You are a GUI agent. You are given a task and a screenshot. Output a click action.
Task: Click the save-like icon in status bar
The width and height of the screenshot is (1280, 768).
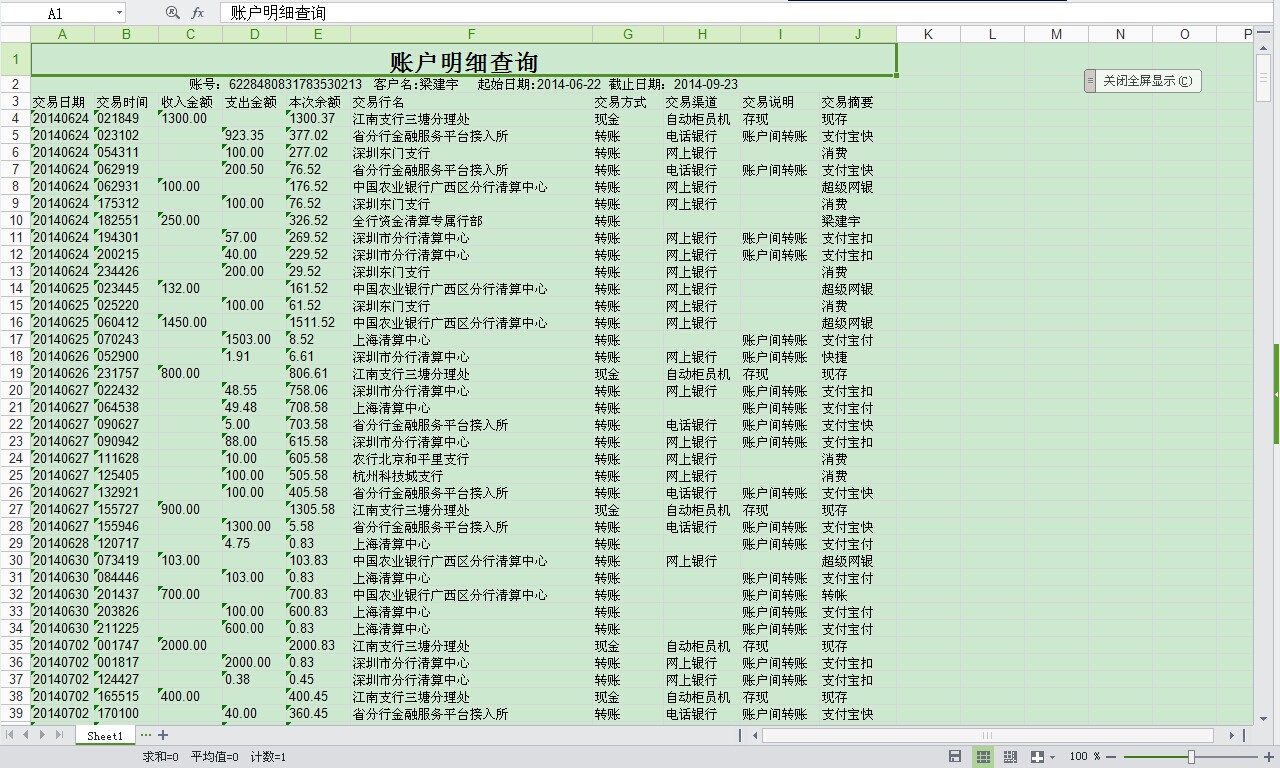(955, 757)
